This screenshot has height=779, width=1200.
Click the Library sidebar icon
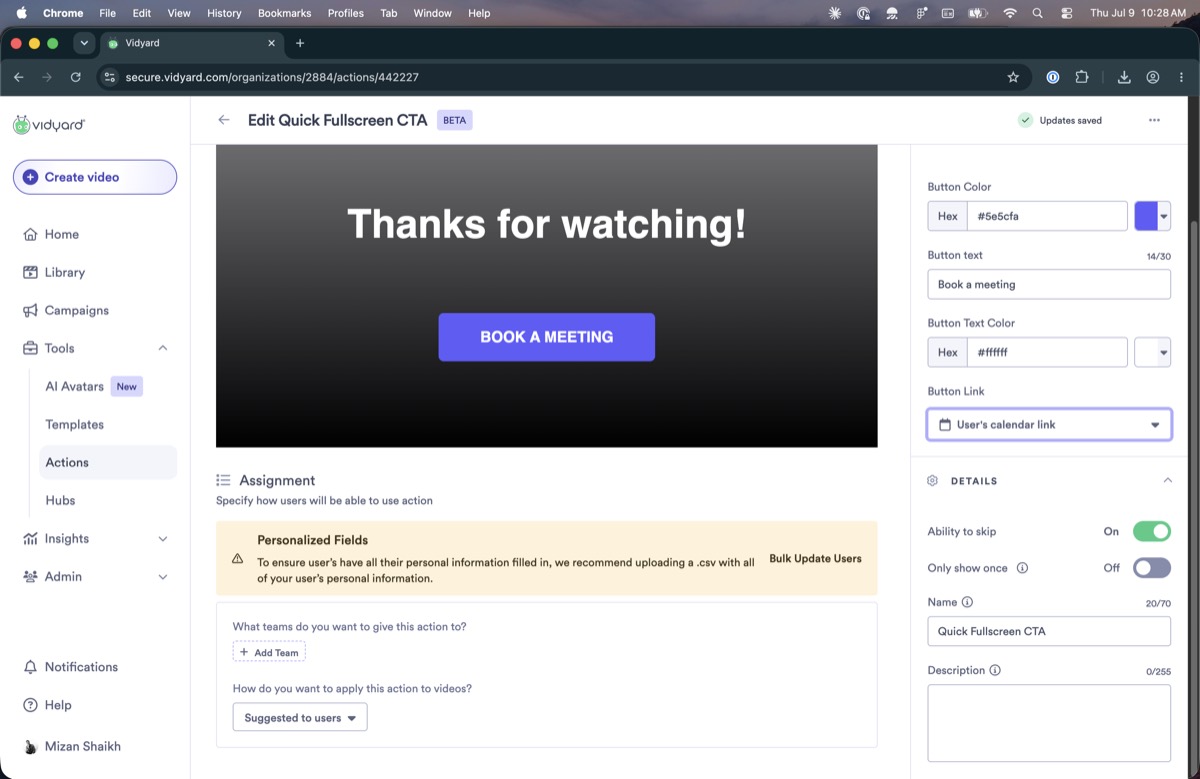click(30, 272)
